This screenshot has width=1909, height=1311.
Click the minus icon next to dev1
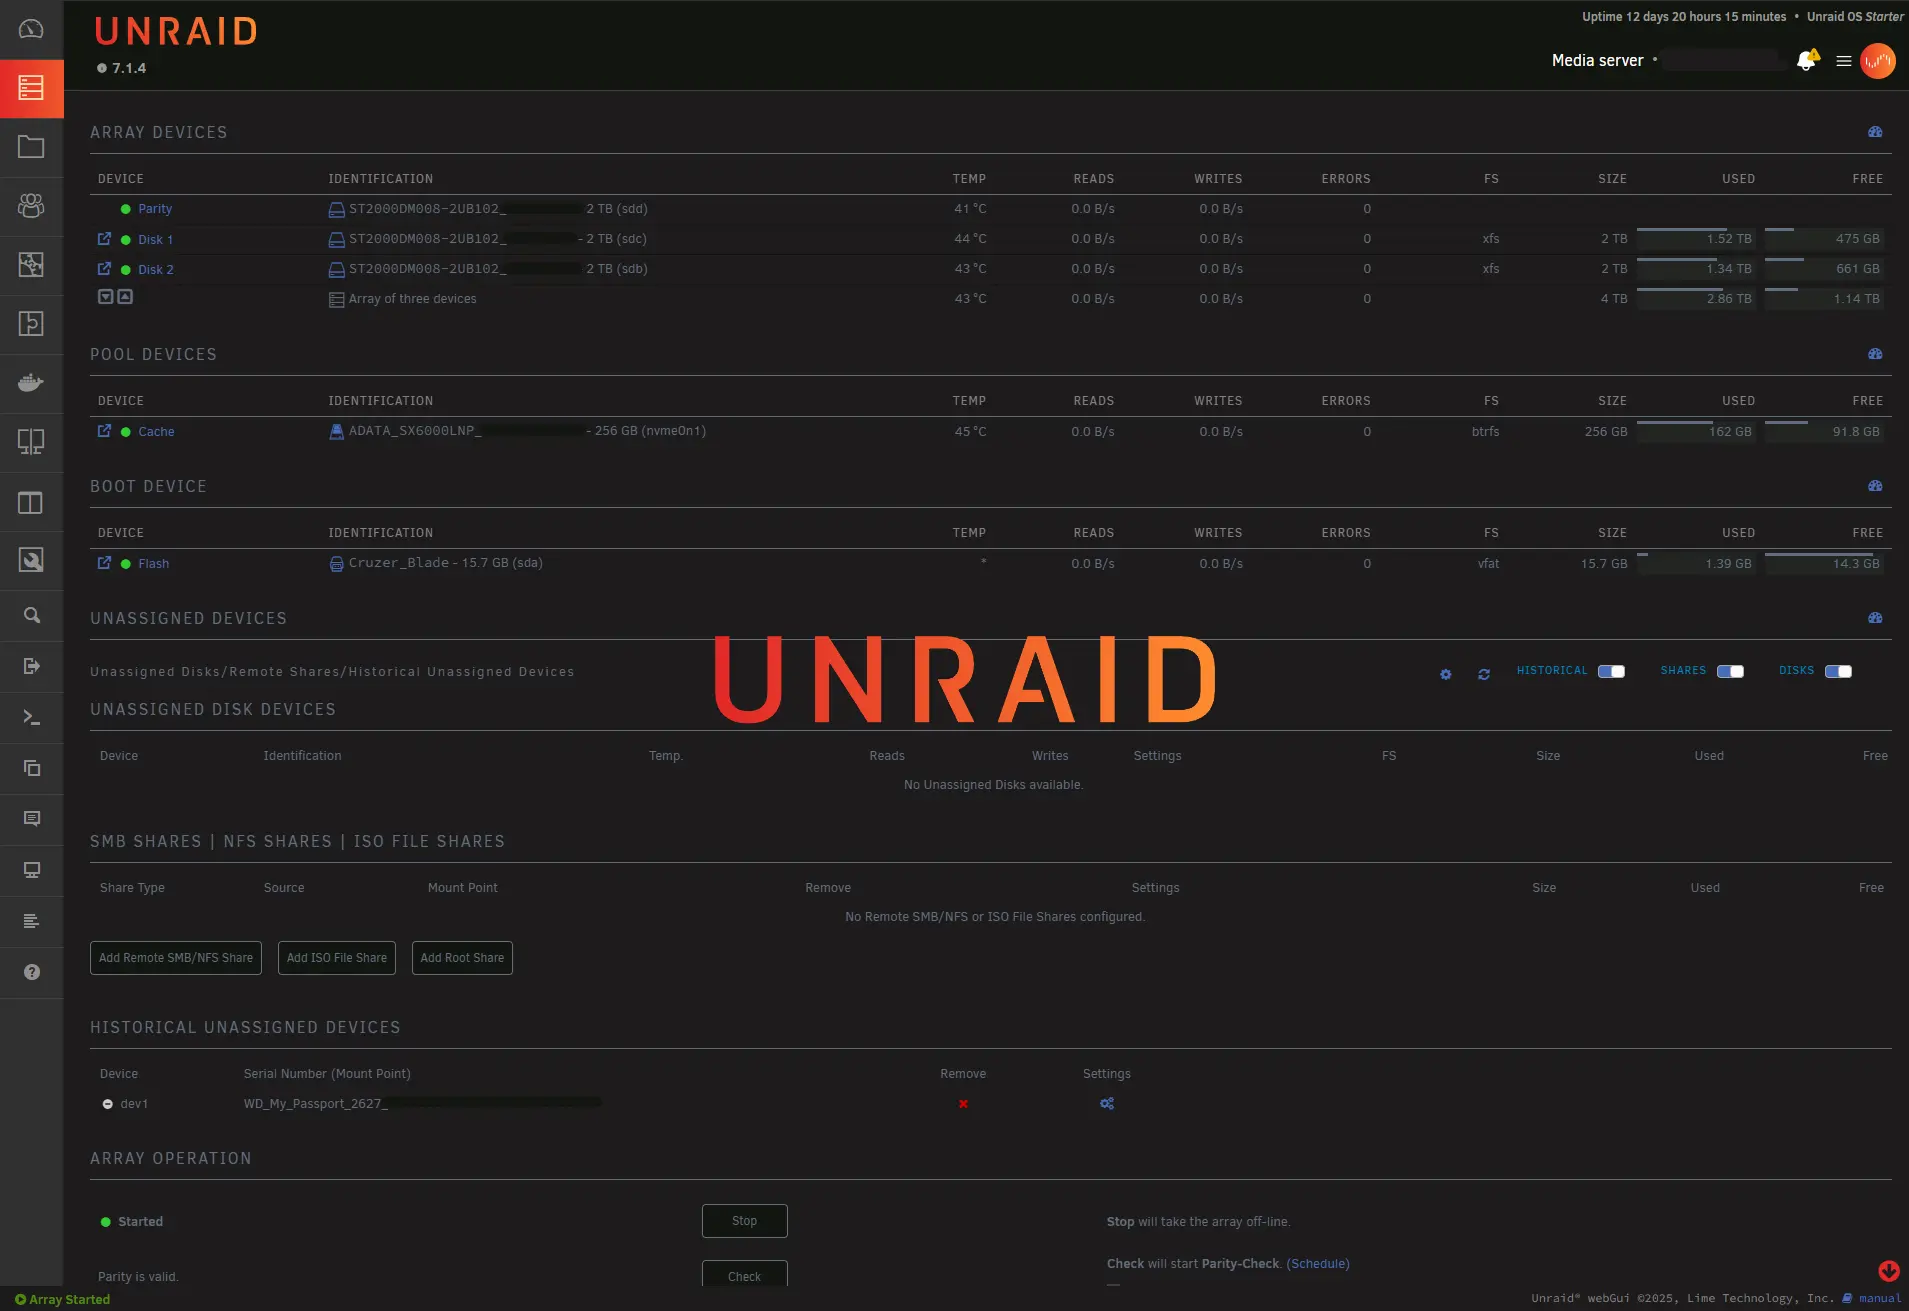click(107, 1104)
